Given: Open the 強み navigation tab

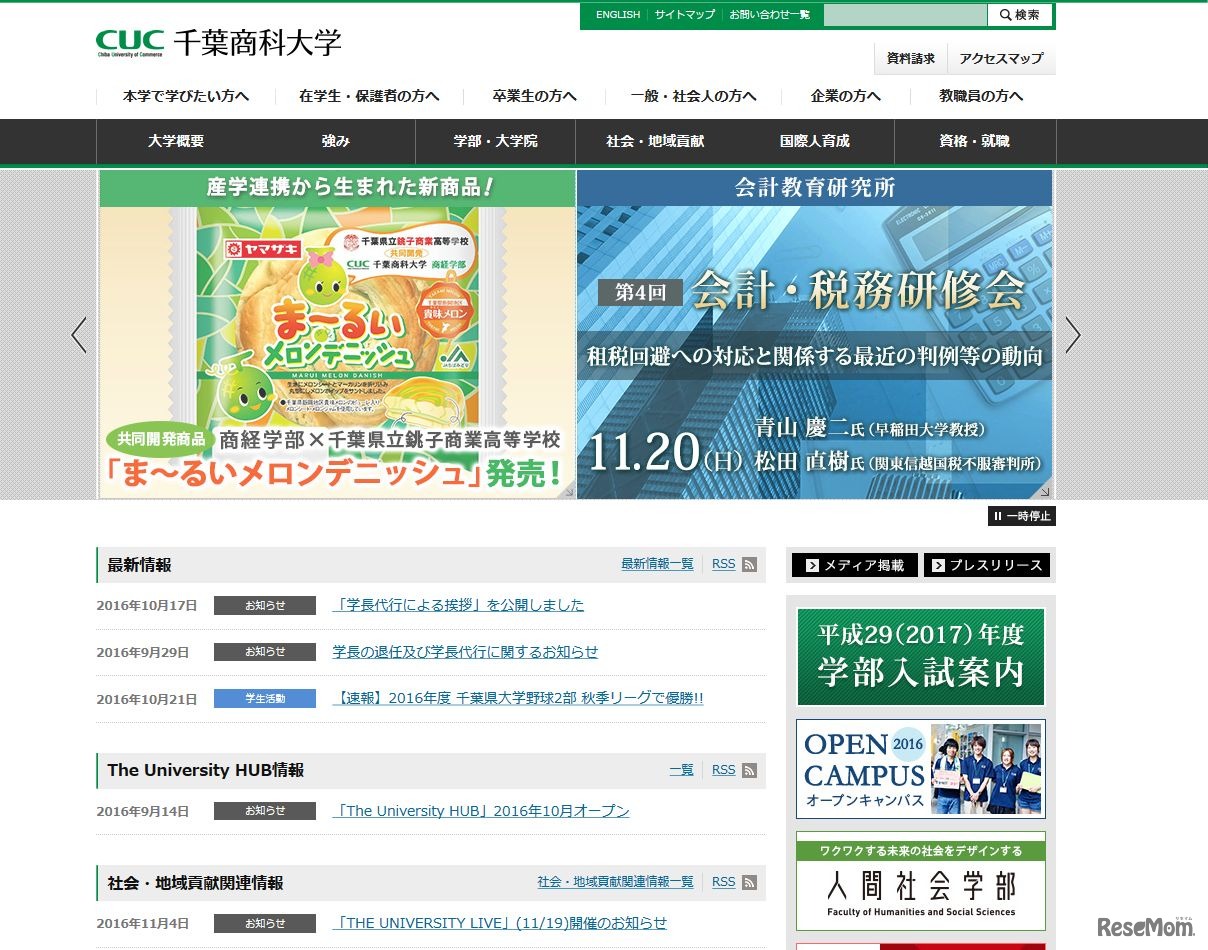Looking at the screenshot, I should coord(336,141).
